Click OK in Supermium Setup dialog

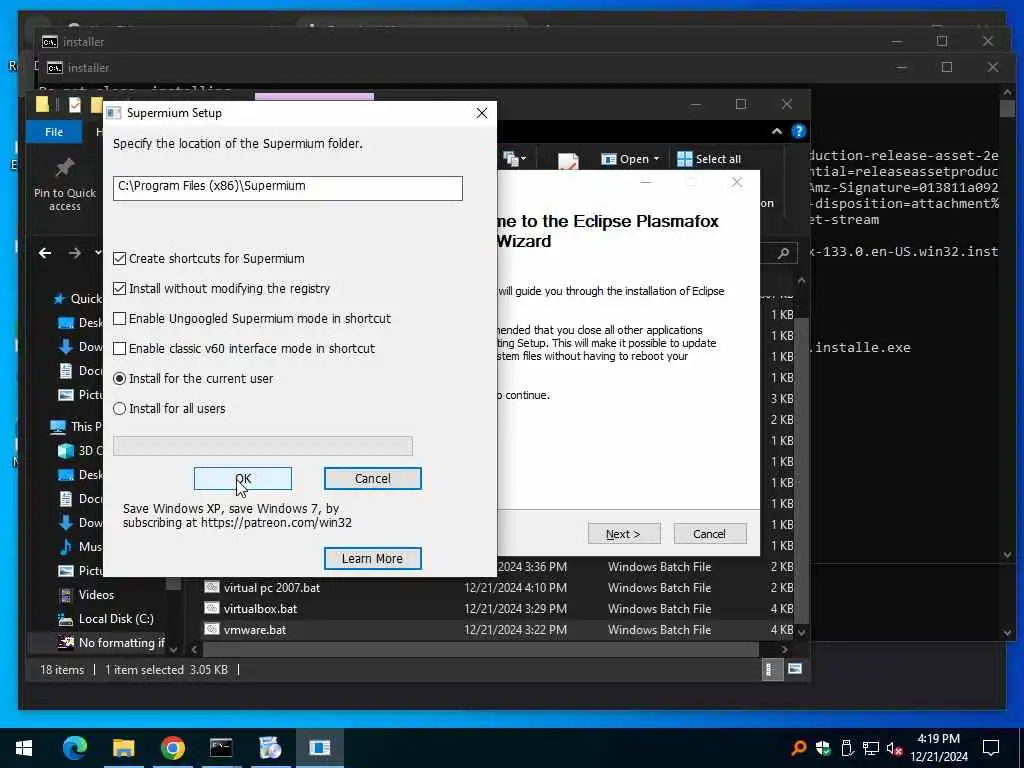point(242,478)
